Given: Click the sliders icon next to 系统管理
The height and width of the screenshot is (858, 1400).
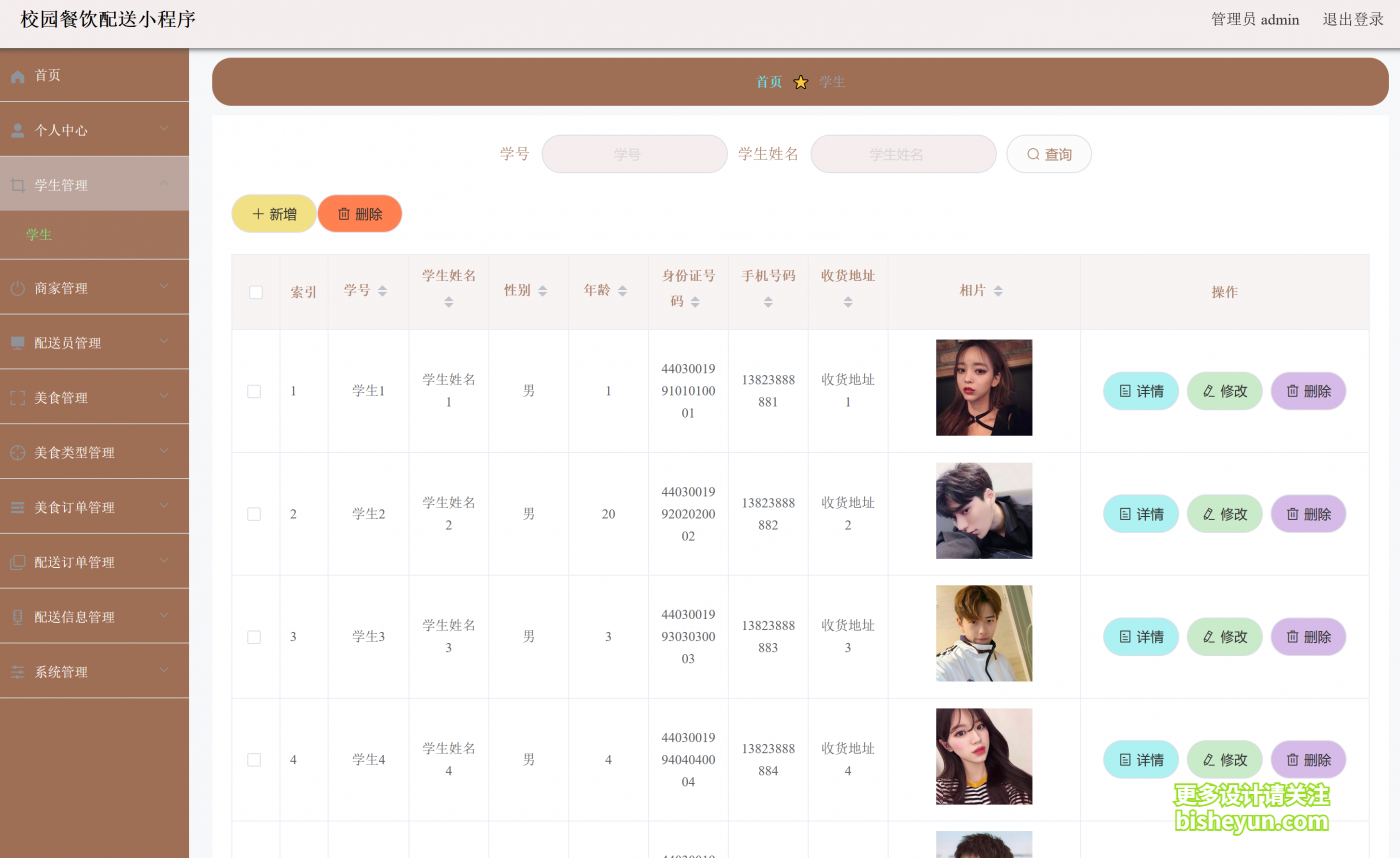Looking at the screenshot, I should point(17,673).
